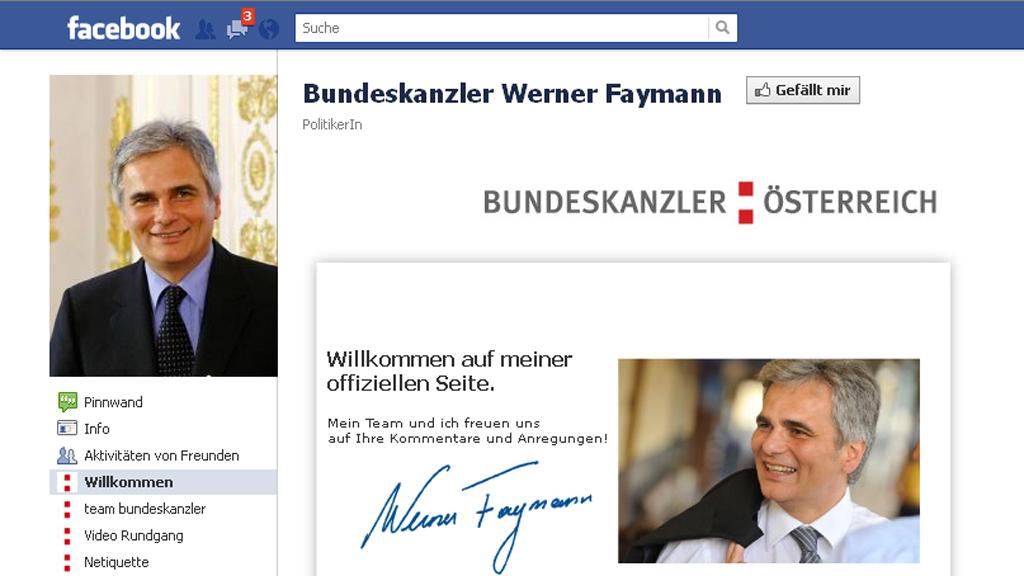Click the Info card icon
The width and height of the screenshot is (1024, 576).
tap(67, 428)
